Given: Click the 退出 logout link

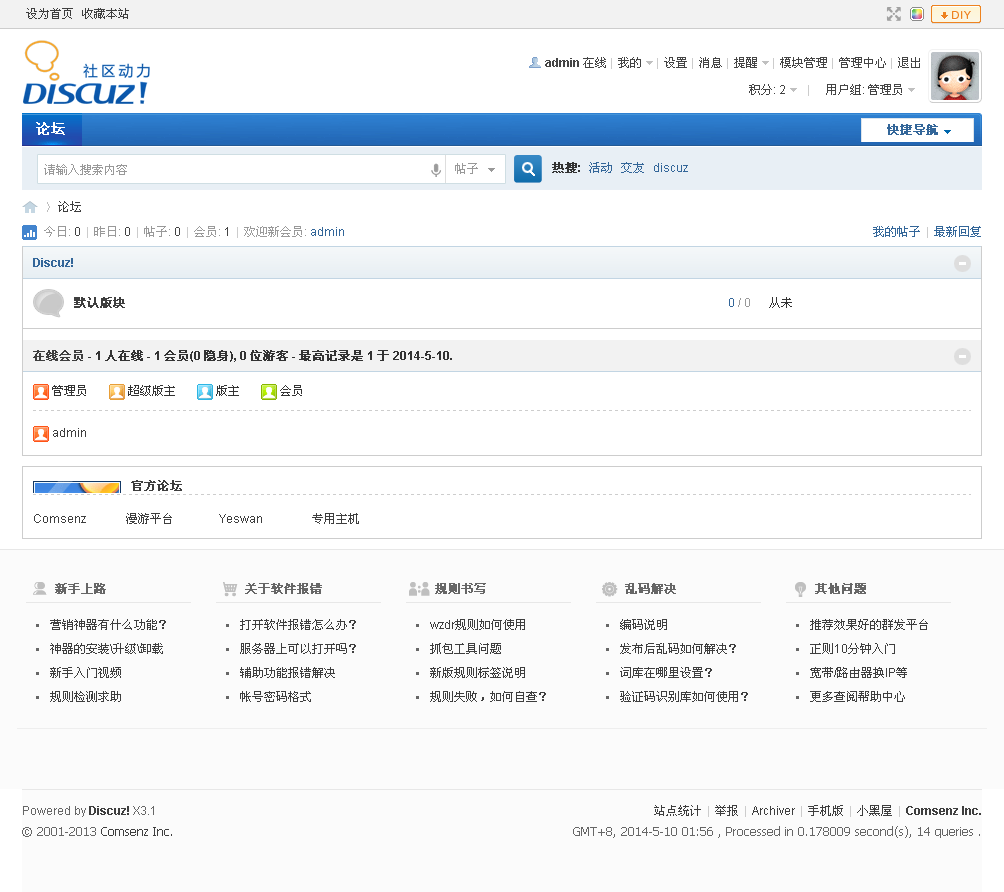Looking at the screenshot, I should [909, 62].
